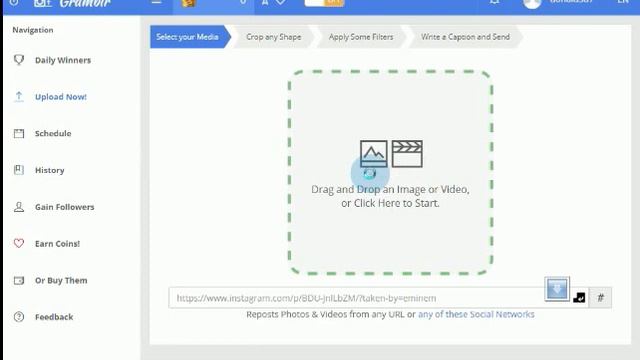Click 'or Click Here to Start.' text
640x360 pixels.
point(390,203)
